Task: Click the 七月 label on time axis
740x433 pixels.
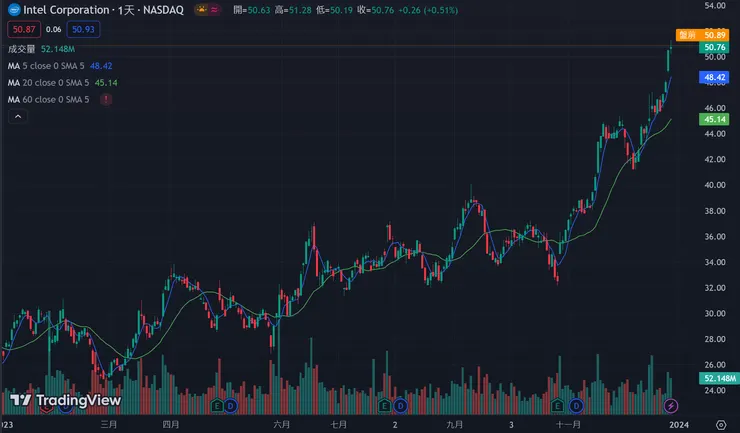Action: pyautogui.click(x=338, y=425)
